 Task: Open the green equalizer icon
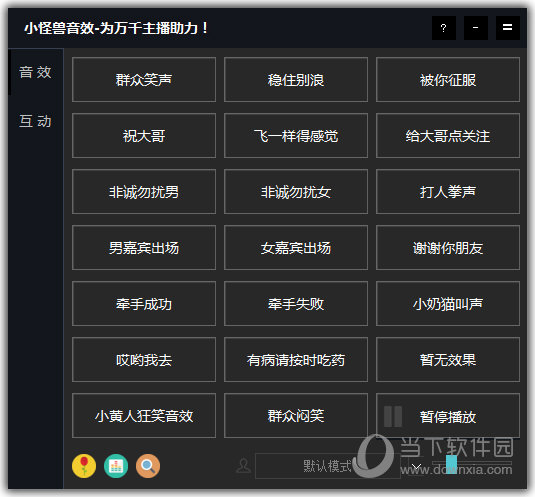pyautogui.click(x=116, y=466)
